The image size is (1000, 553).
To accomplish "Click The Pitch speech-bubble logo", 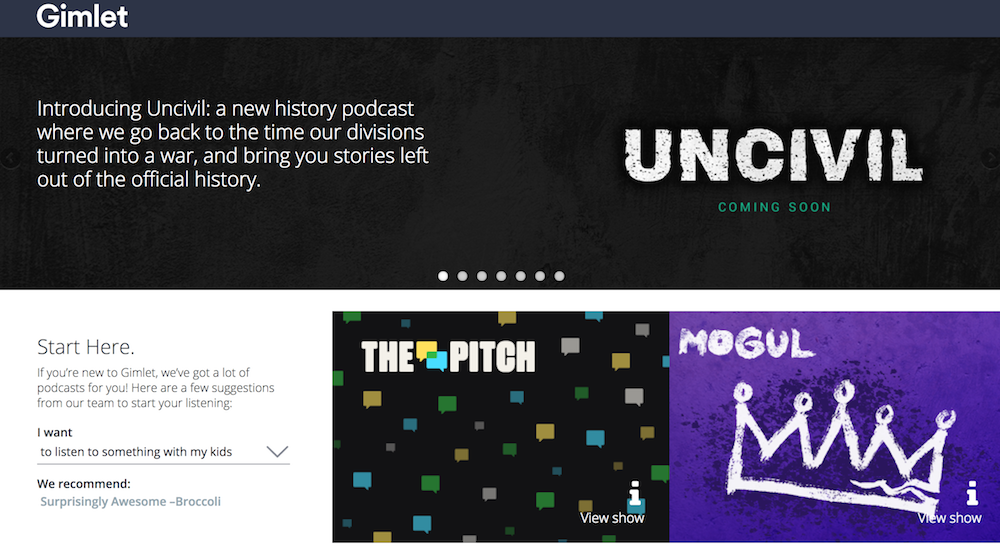I will [x=448, y=357].
